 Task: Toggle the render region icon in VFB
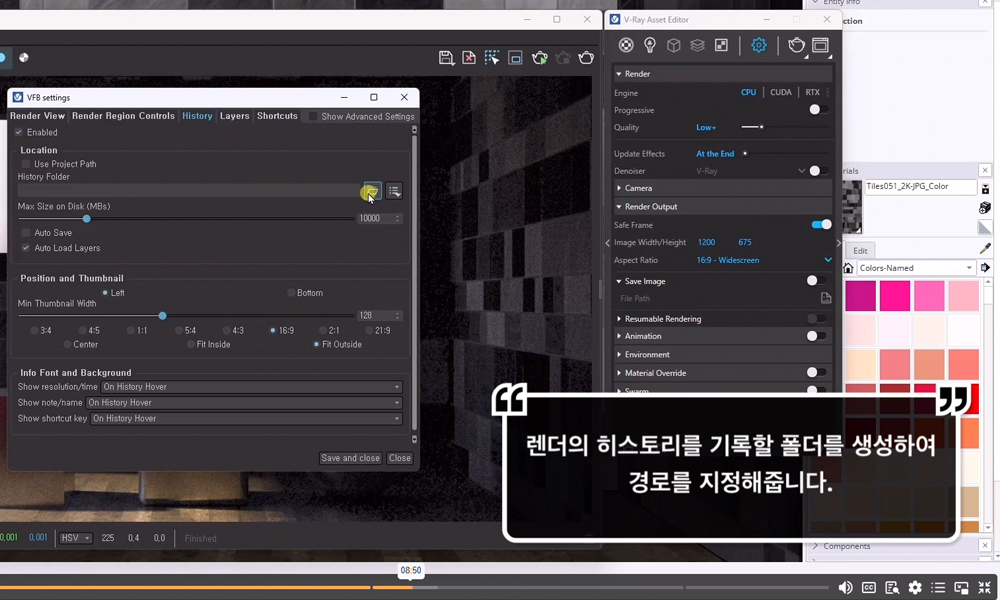(515, 58)
